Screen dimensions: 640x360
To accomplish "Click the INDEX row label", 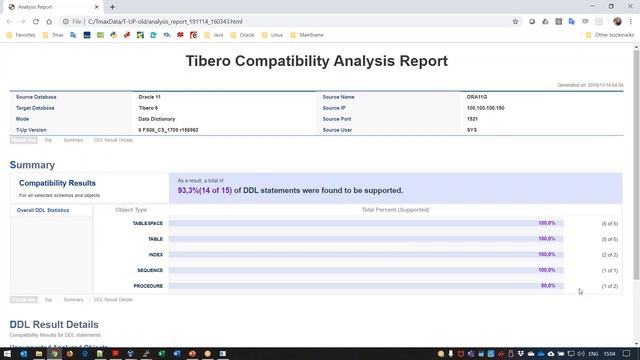I will pos(156,255).
